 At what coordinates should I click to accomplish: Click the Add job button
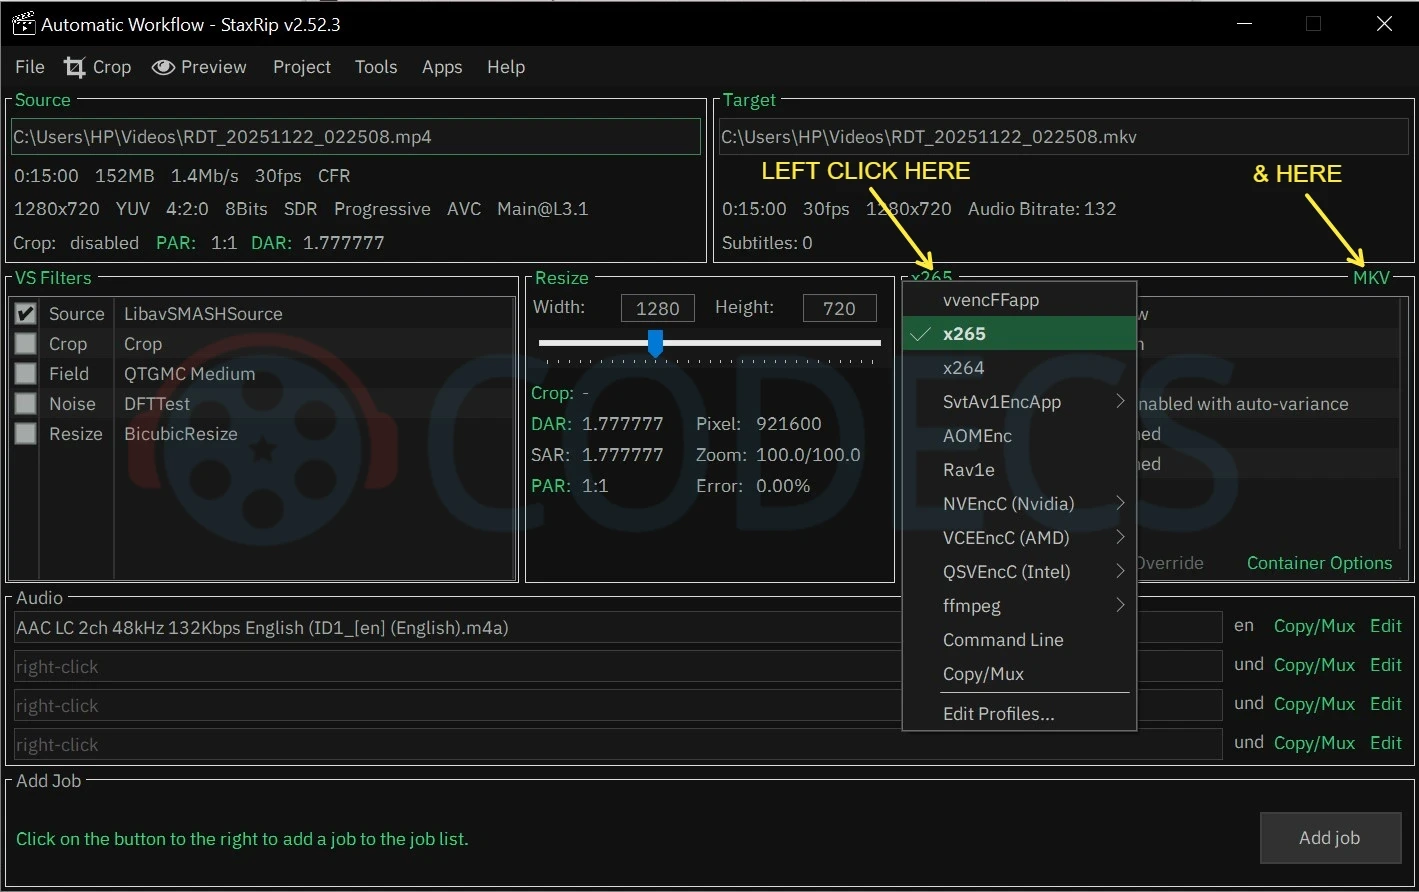click(x=1329, y=838)
